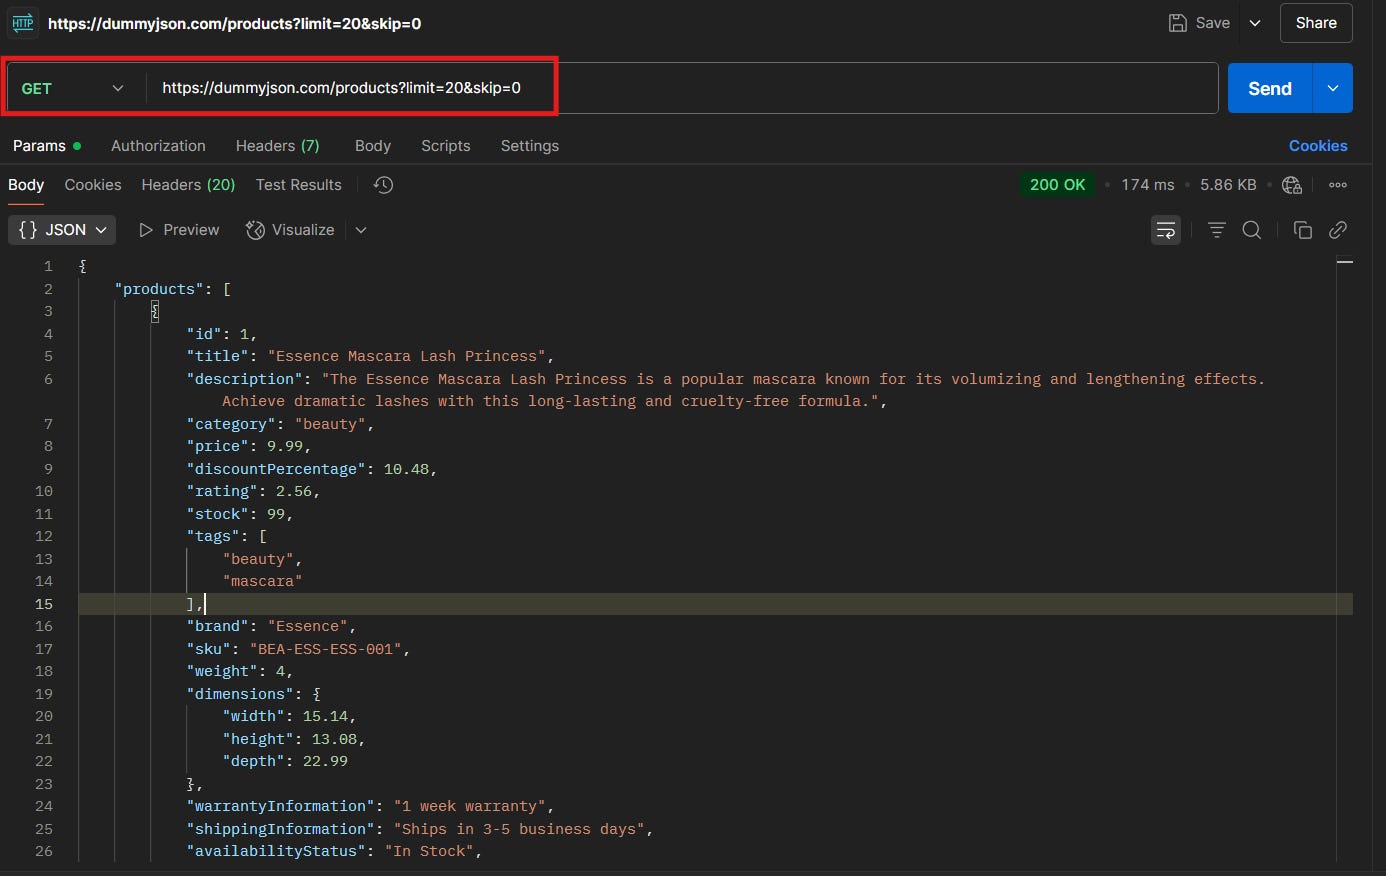This screenshot has width=1386, height=876.
Task: Open the Settings tab
Action: pos(530,146)
